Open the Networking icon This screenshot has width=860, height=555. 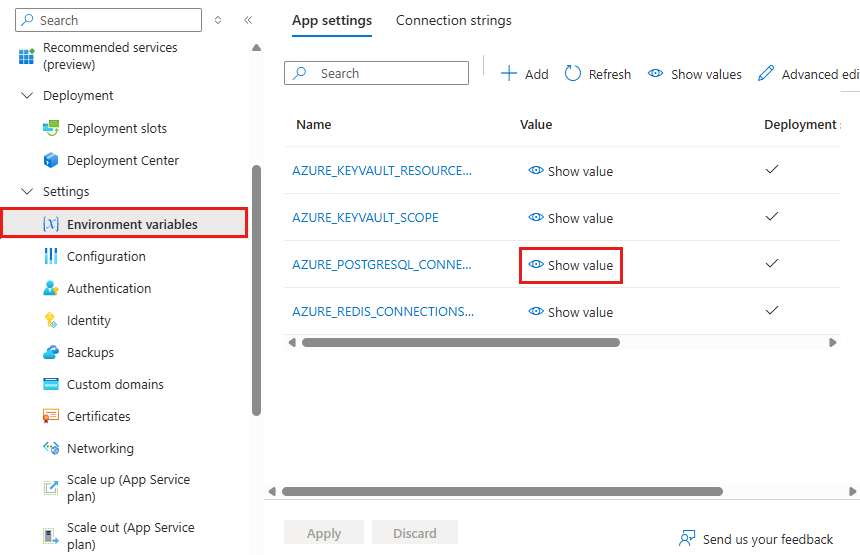(x=51, y=448)
